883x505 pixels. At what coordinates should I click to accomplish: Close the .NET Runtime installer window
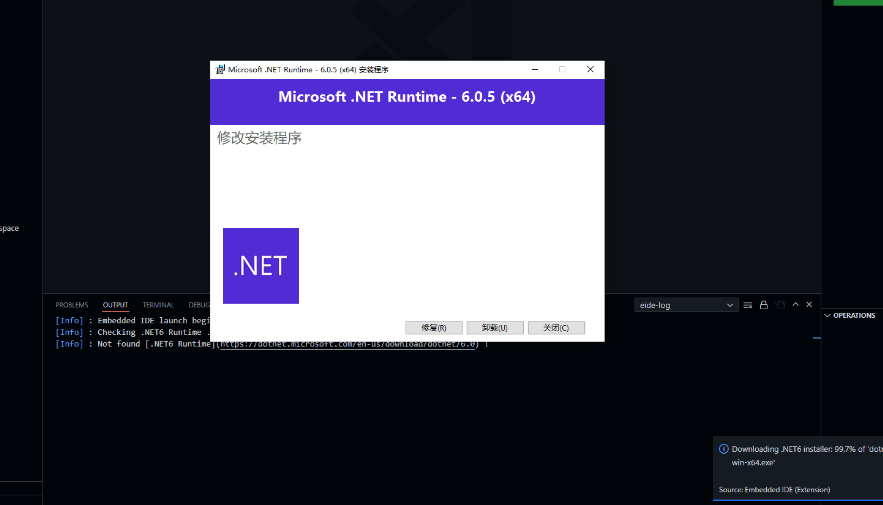click(590, 69)
